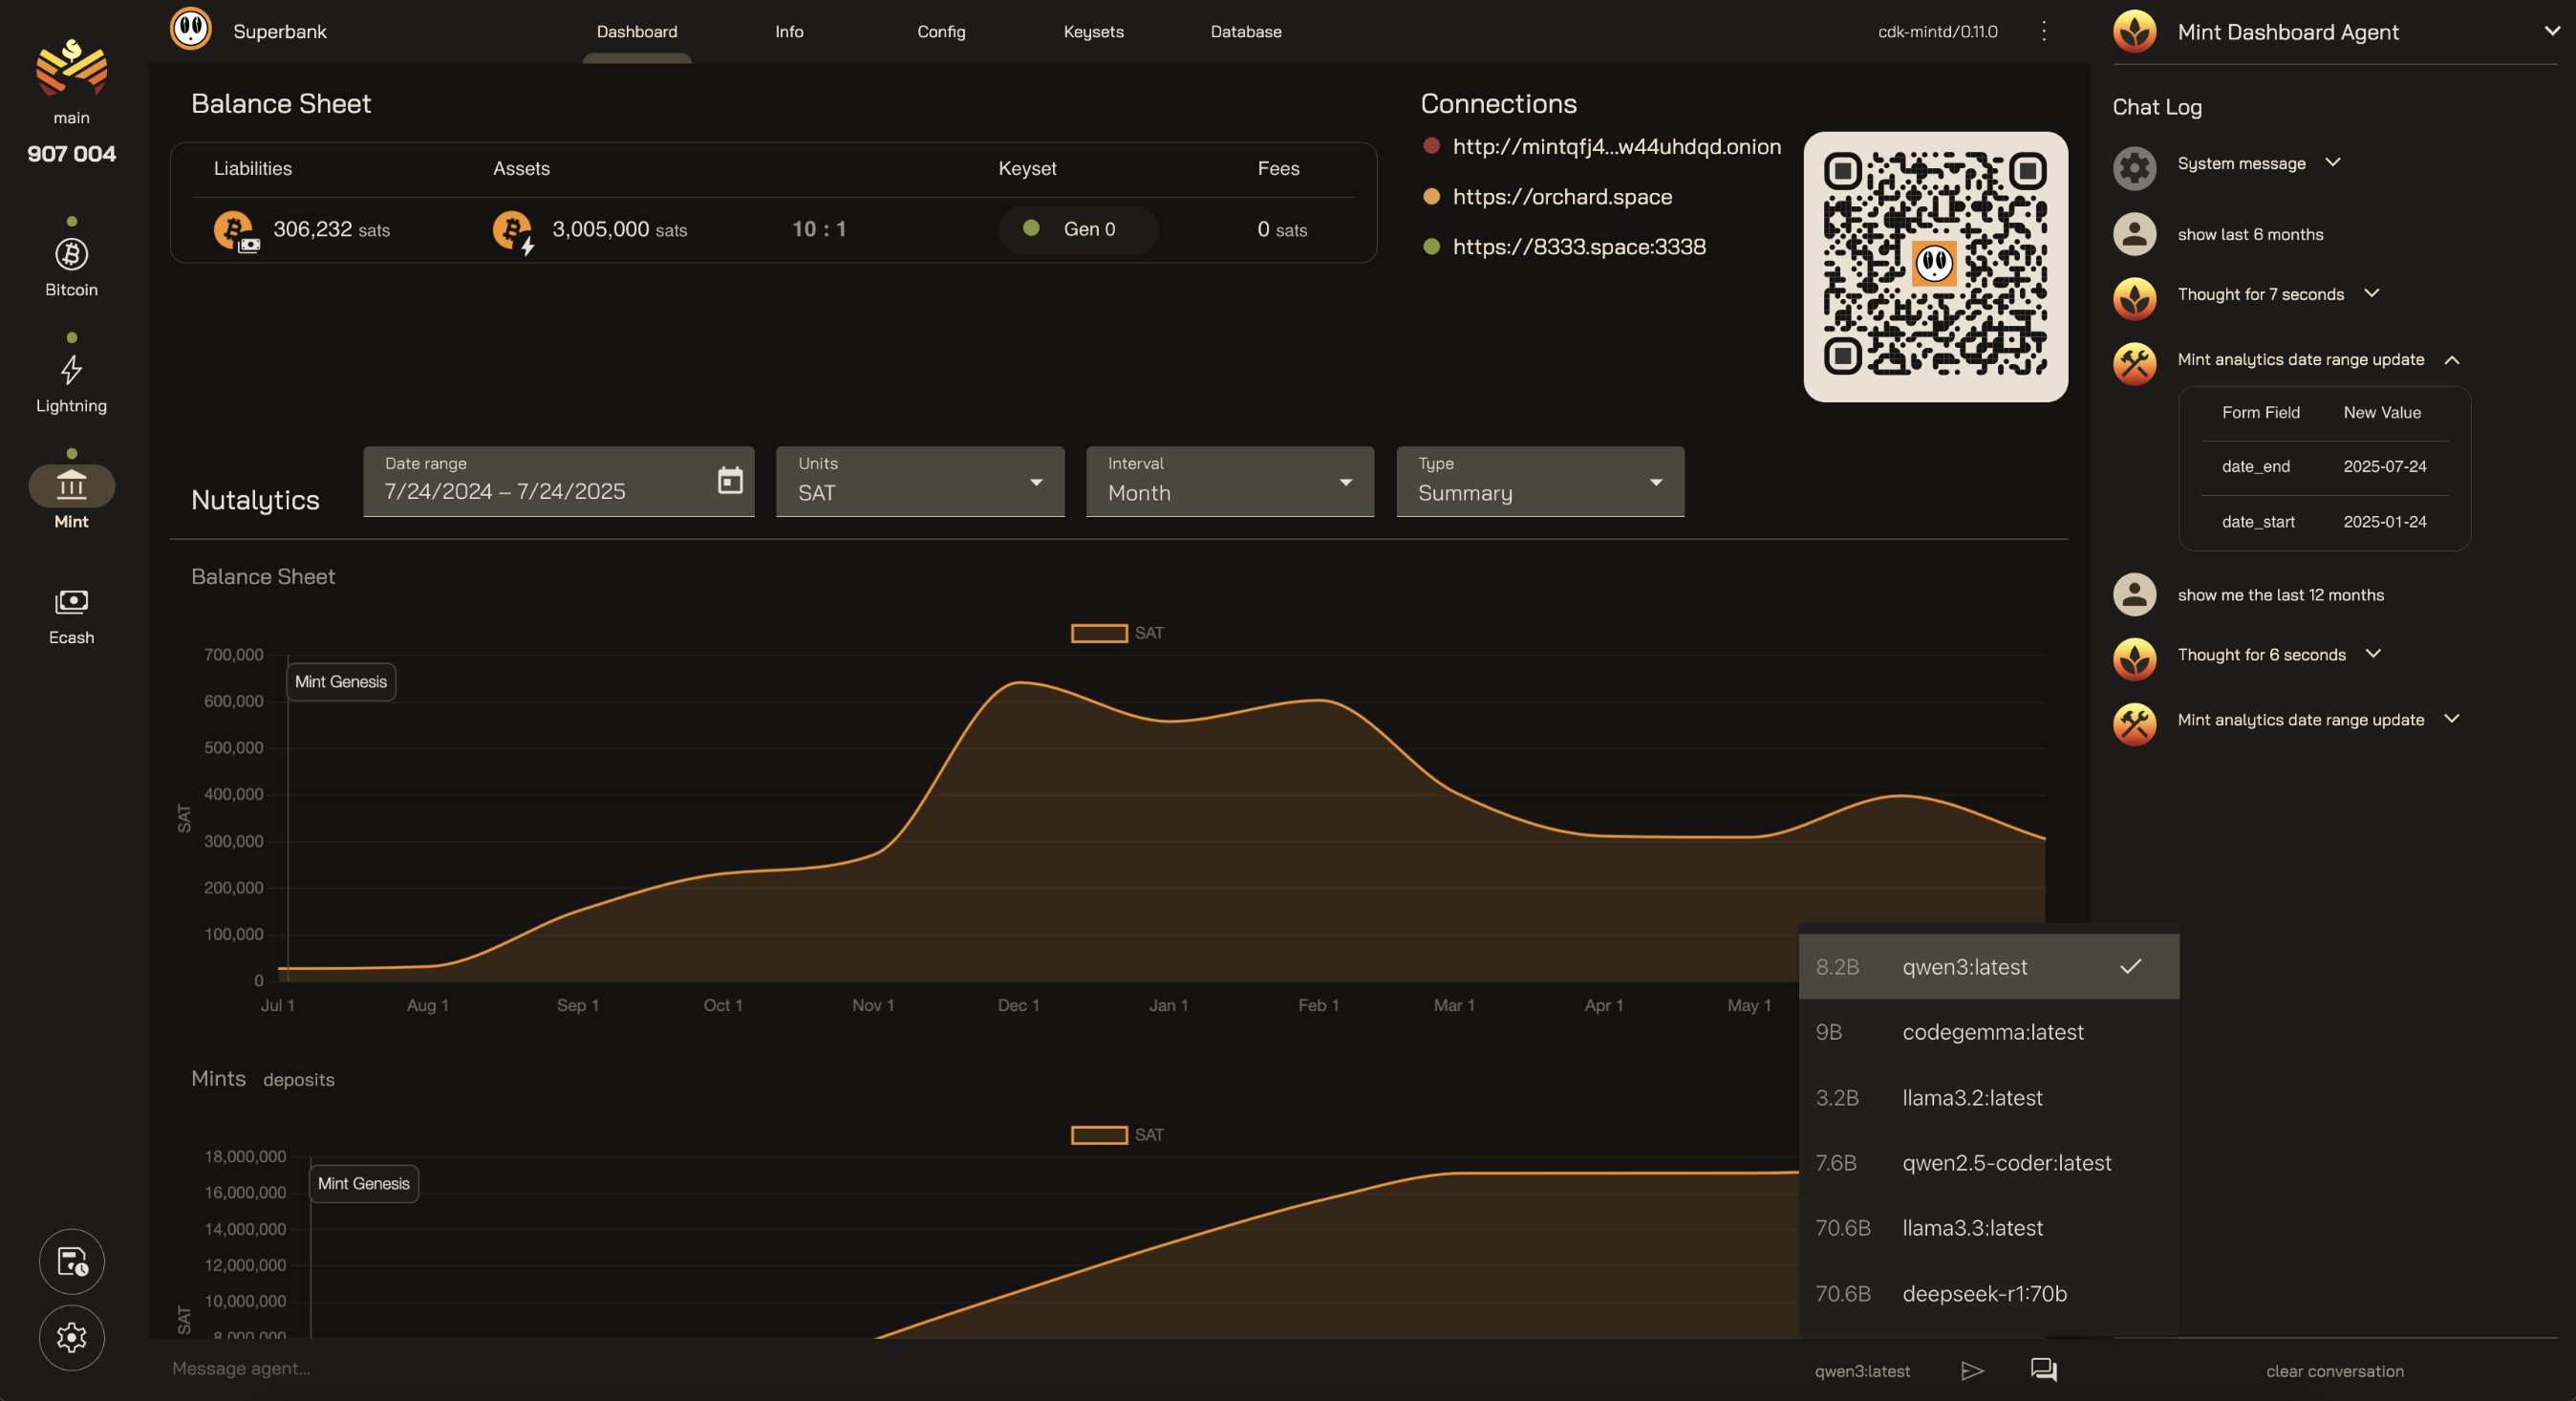Screen dimensions: 2576x1401
Task: Open the Interval dropdown
Action: (1229, 482)
